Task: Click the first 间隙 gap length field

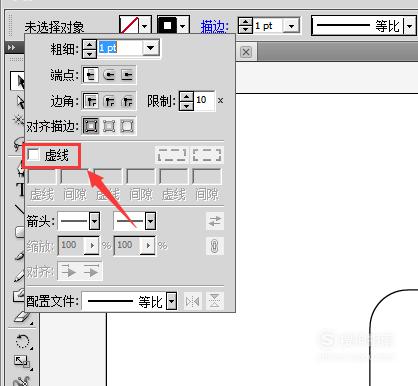Action: point(75,176)
